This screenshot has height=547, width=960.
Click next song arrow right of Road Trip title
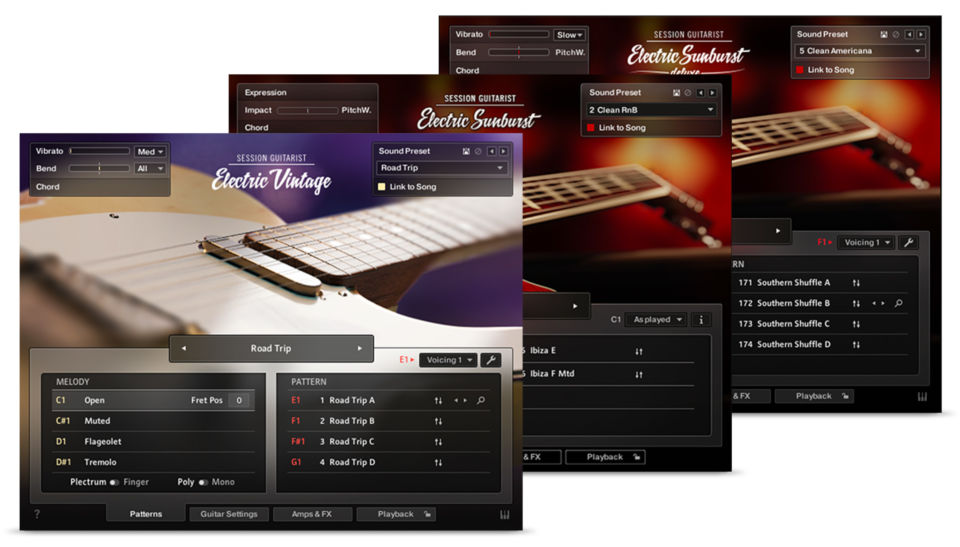[x=359, y=349]
